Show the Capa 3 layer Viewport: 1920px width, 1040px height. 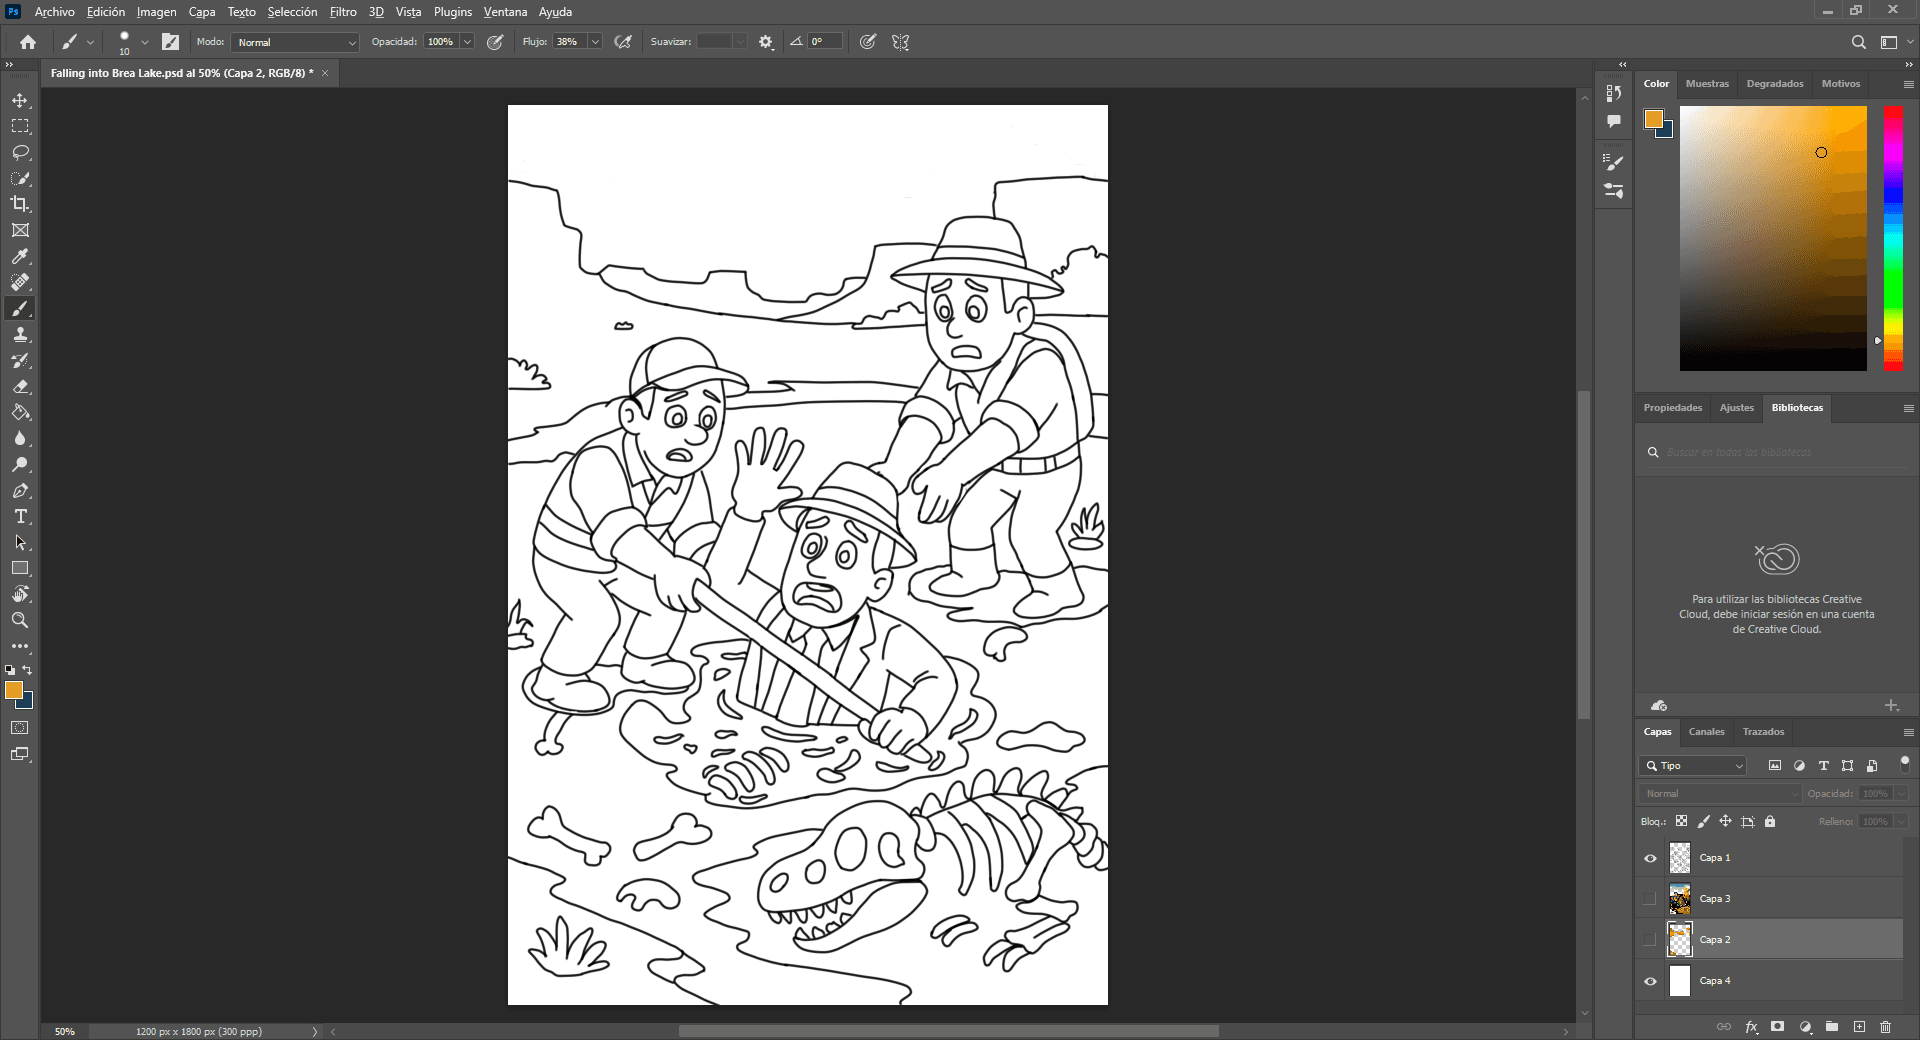(x=1650, y=899)
